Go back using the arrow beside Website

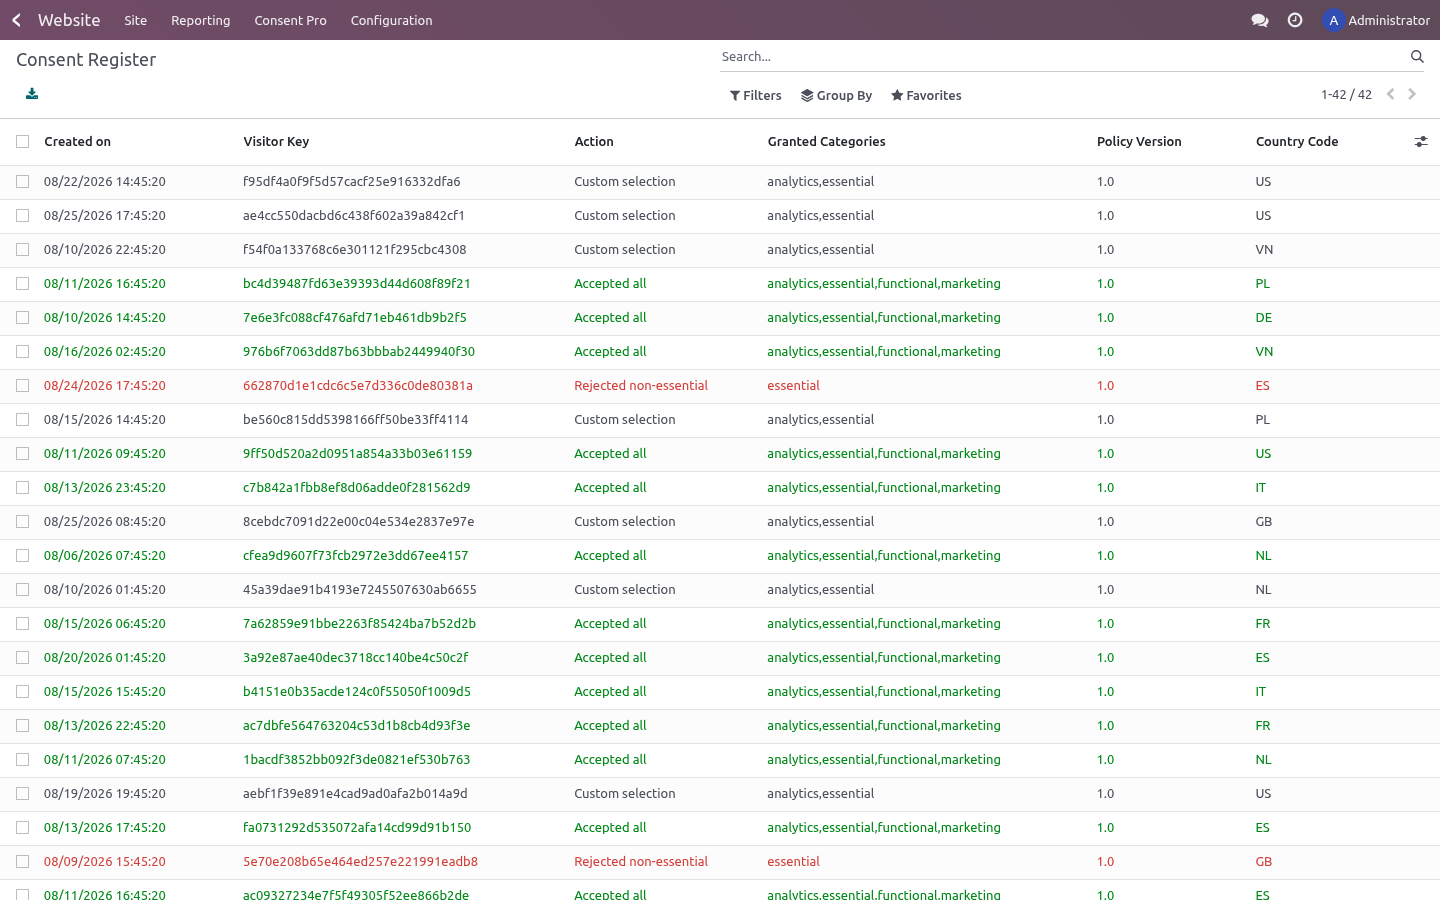point(17,20)
